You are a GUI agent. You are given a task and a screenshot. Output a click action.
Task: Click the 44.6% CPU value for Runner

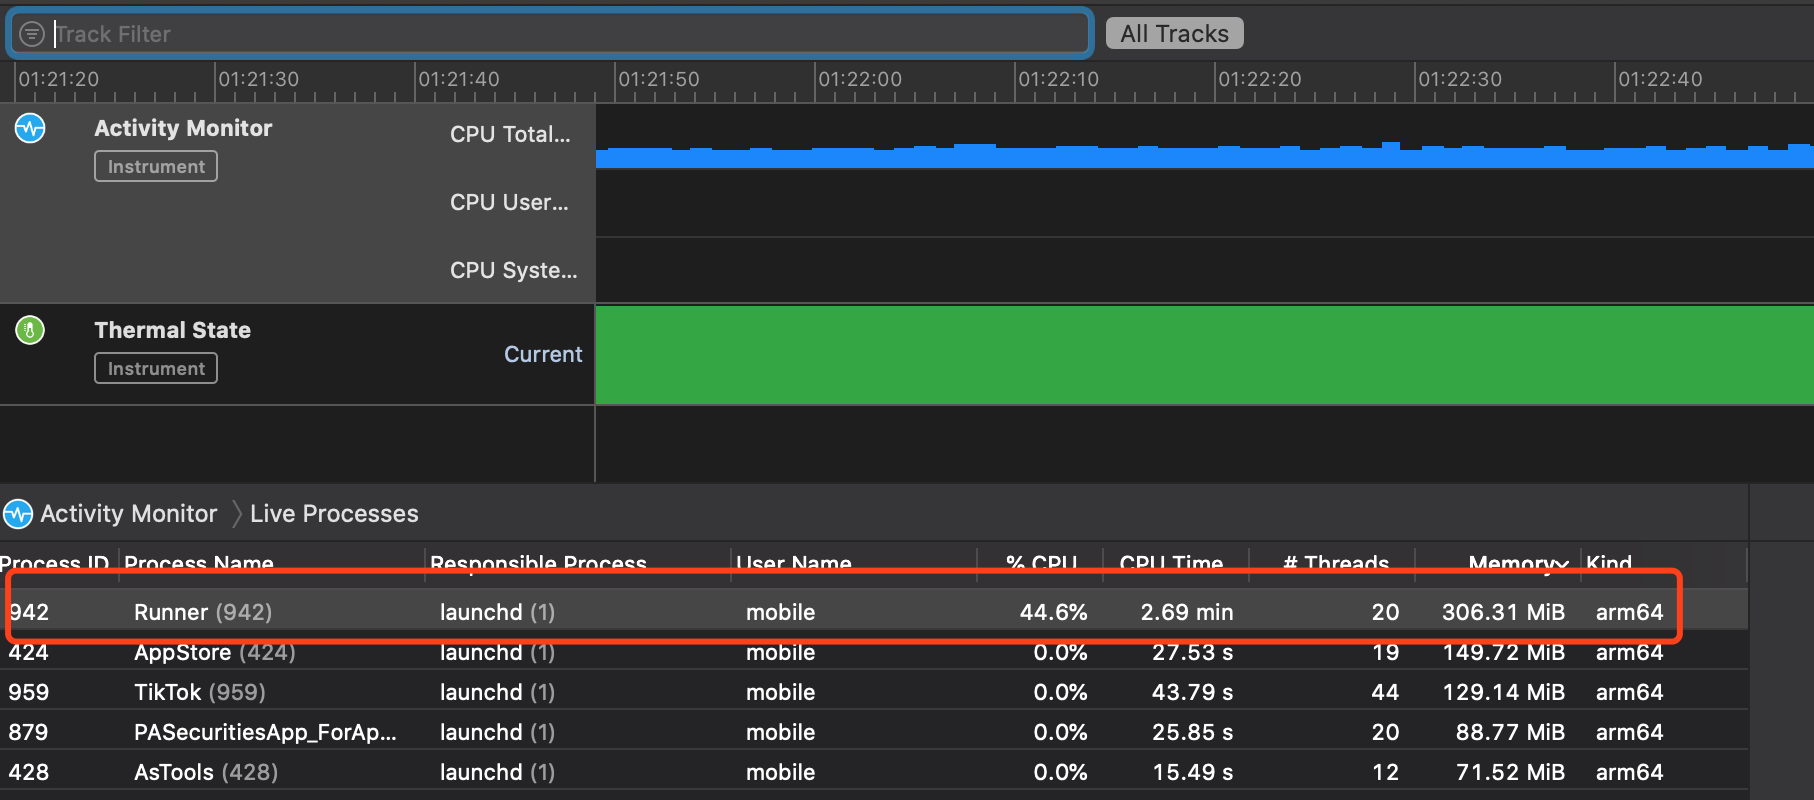(1053, 612)
